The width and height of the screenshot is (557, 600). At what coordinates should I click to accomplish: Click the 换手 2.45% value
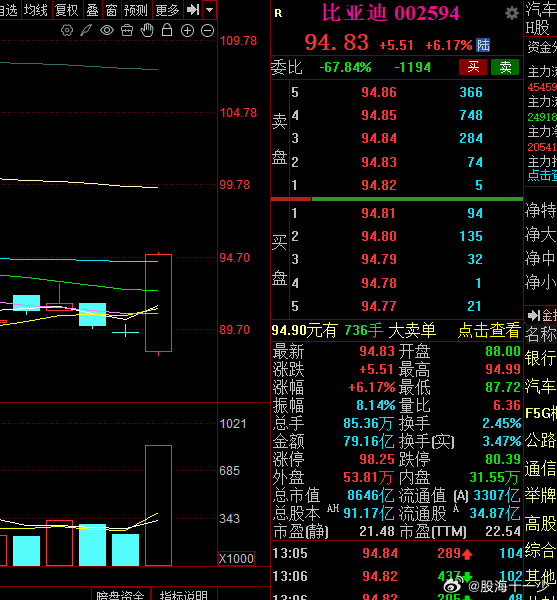502,423
